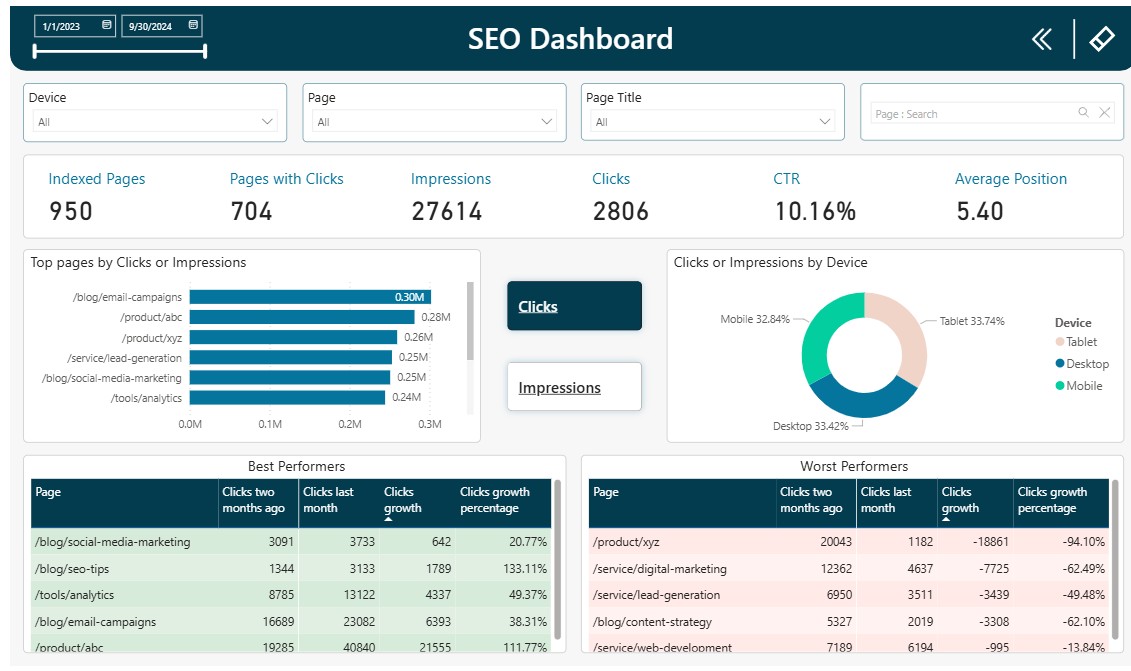Open the end date calendar picker icon
This screenshot has width=1131, height=671.
coord(193,25)
